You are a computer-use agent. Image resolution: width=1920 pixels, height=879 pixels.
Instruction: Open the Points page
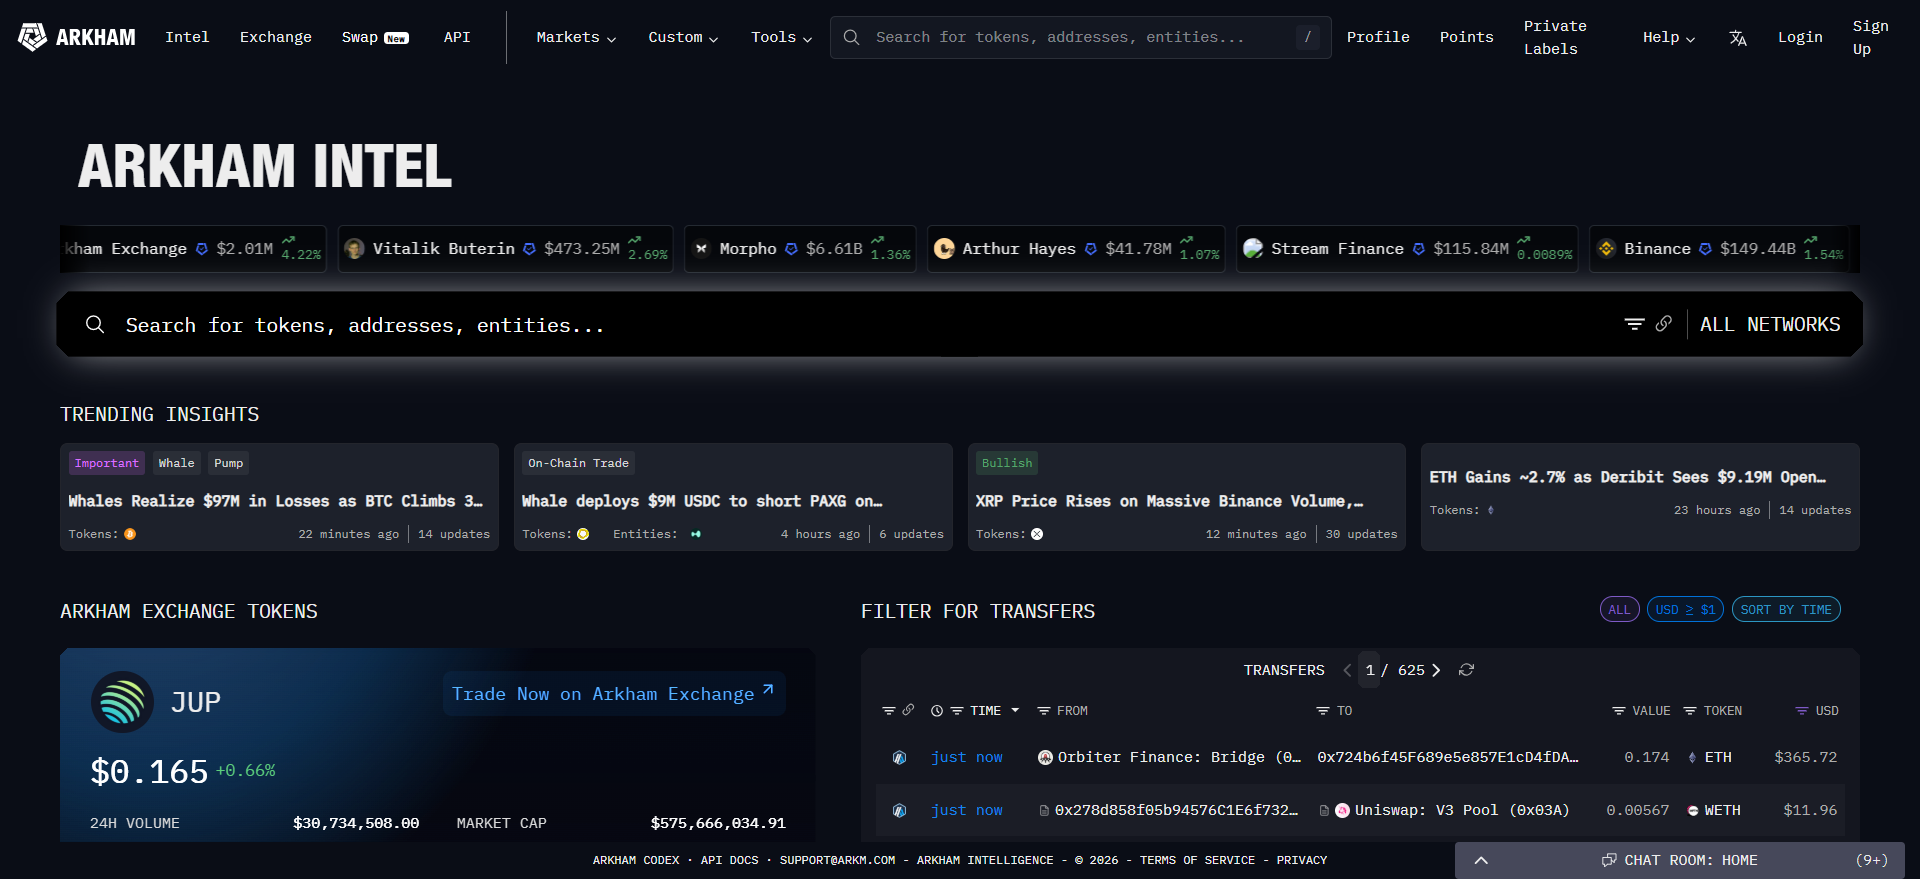pos(1467,37)
